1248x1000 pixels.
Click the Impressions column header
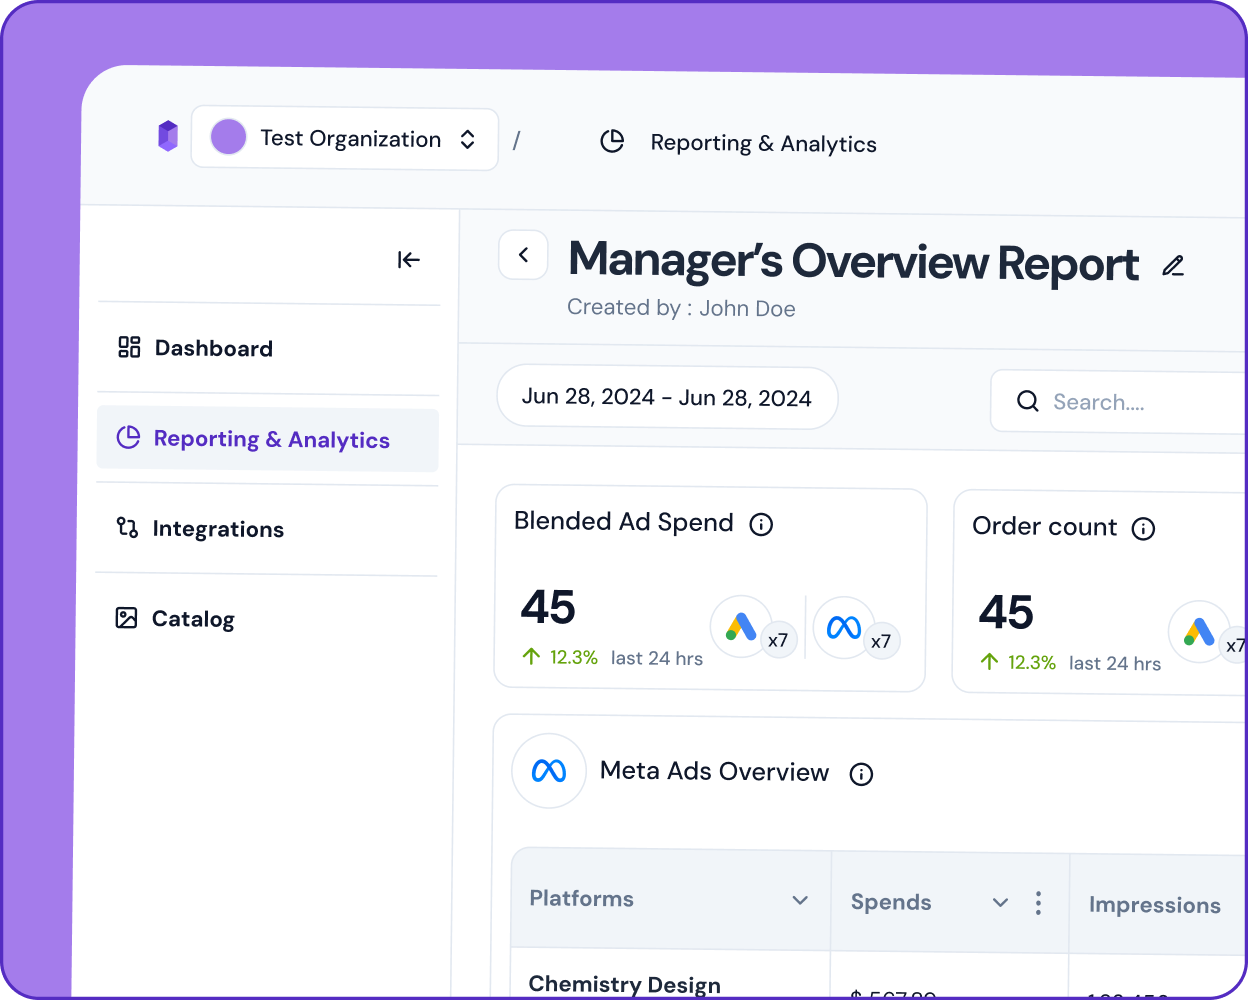(x=1155, y=905)
